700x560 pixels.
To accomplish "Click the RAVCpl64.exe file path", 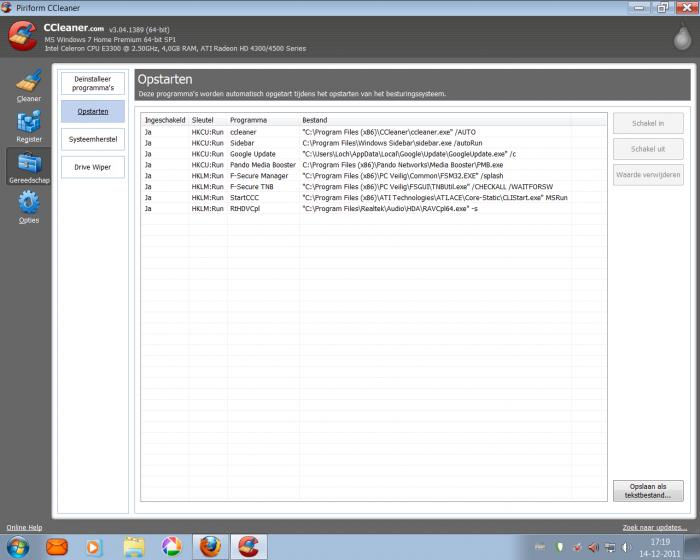I will (390, 209).
